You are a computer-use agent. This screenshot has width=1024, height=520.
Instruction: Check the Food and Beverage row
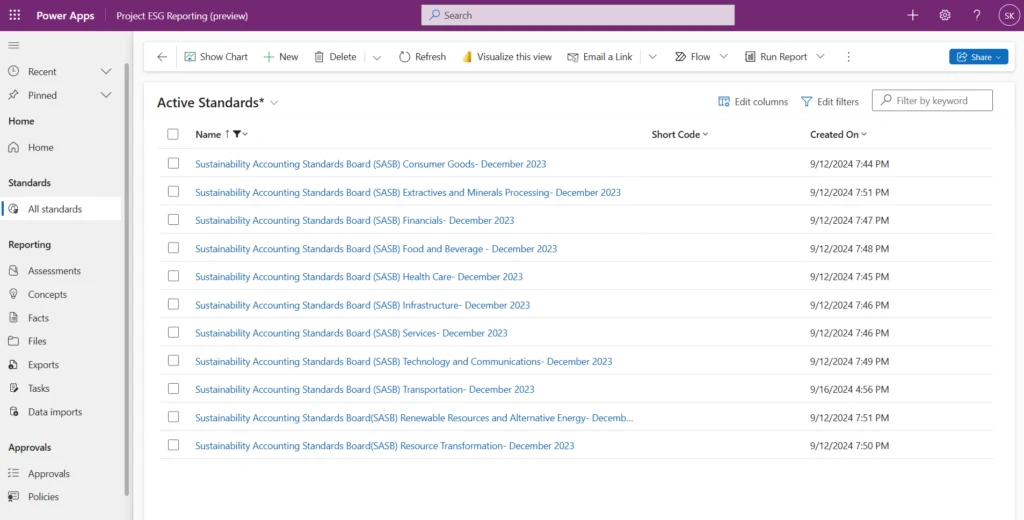[x=173, y=248]
